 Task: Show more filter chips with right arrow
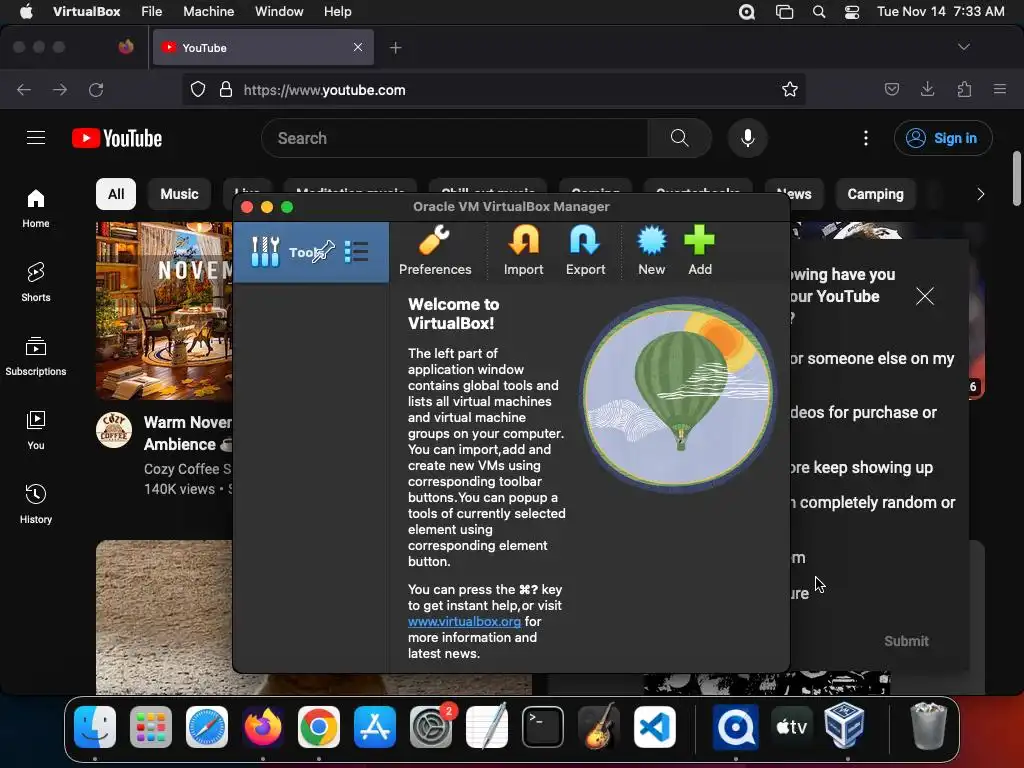980,194
